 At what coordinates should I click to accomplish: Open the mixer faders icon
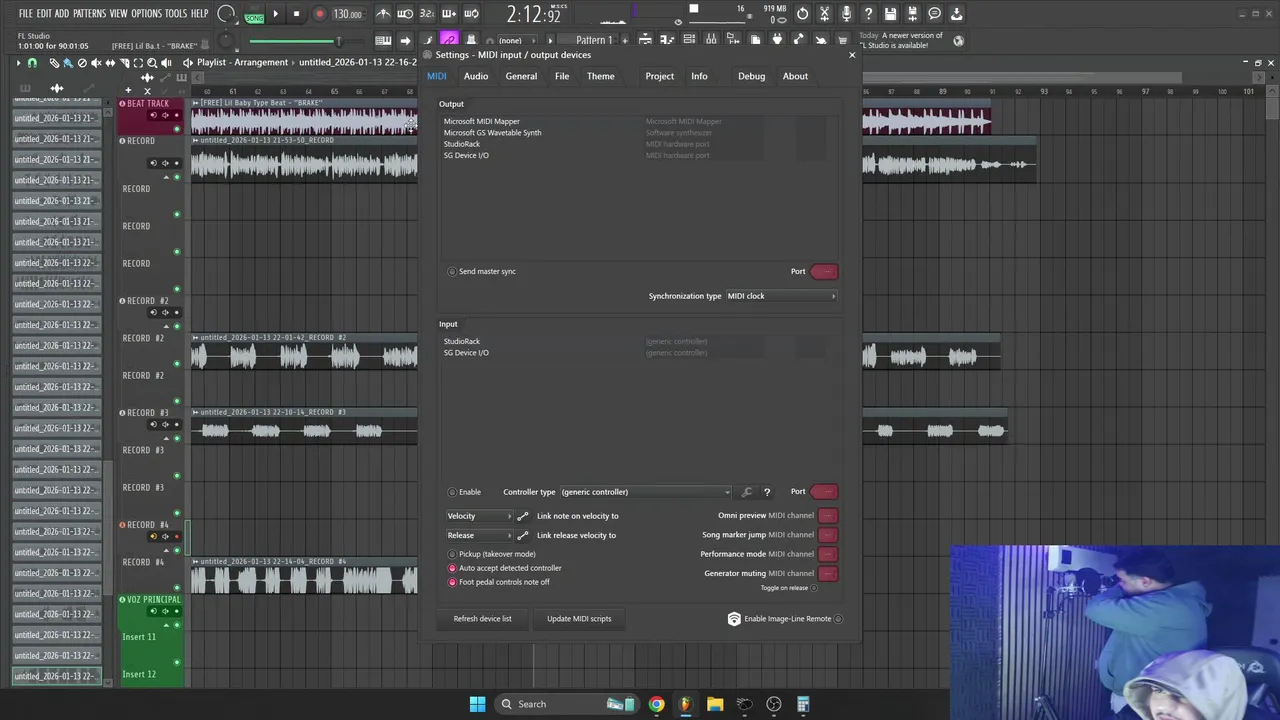711,40
